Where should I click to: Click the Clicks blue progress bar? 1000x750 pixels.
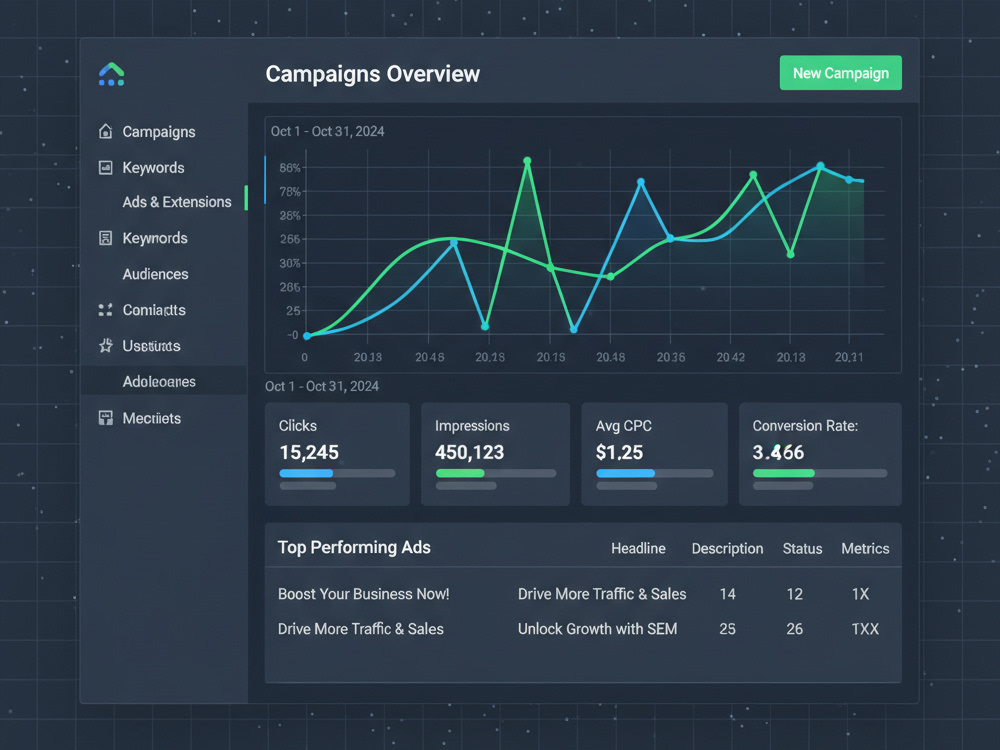coord(306,473)
